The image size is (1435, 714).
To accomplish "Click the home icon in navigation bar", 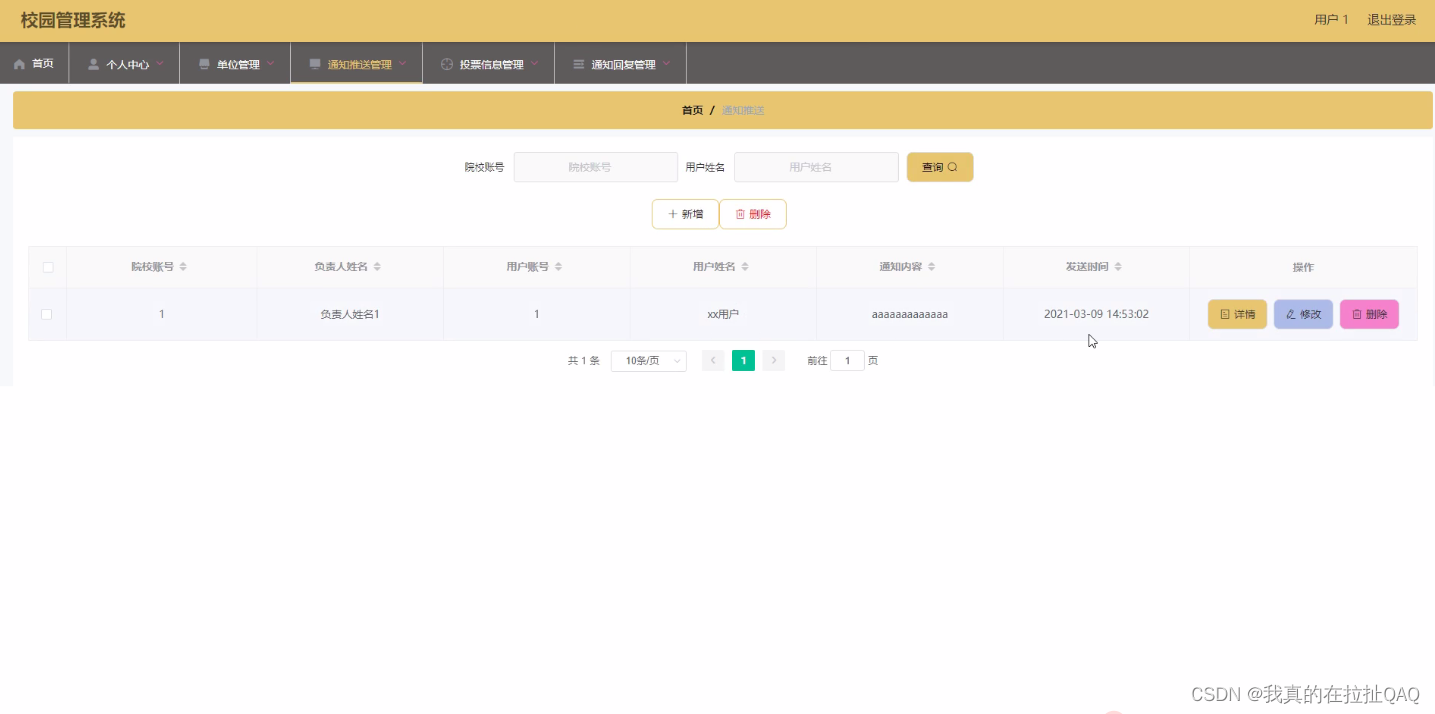I will [x=19, y=64].
